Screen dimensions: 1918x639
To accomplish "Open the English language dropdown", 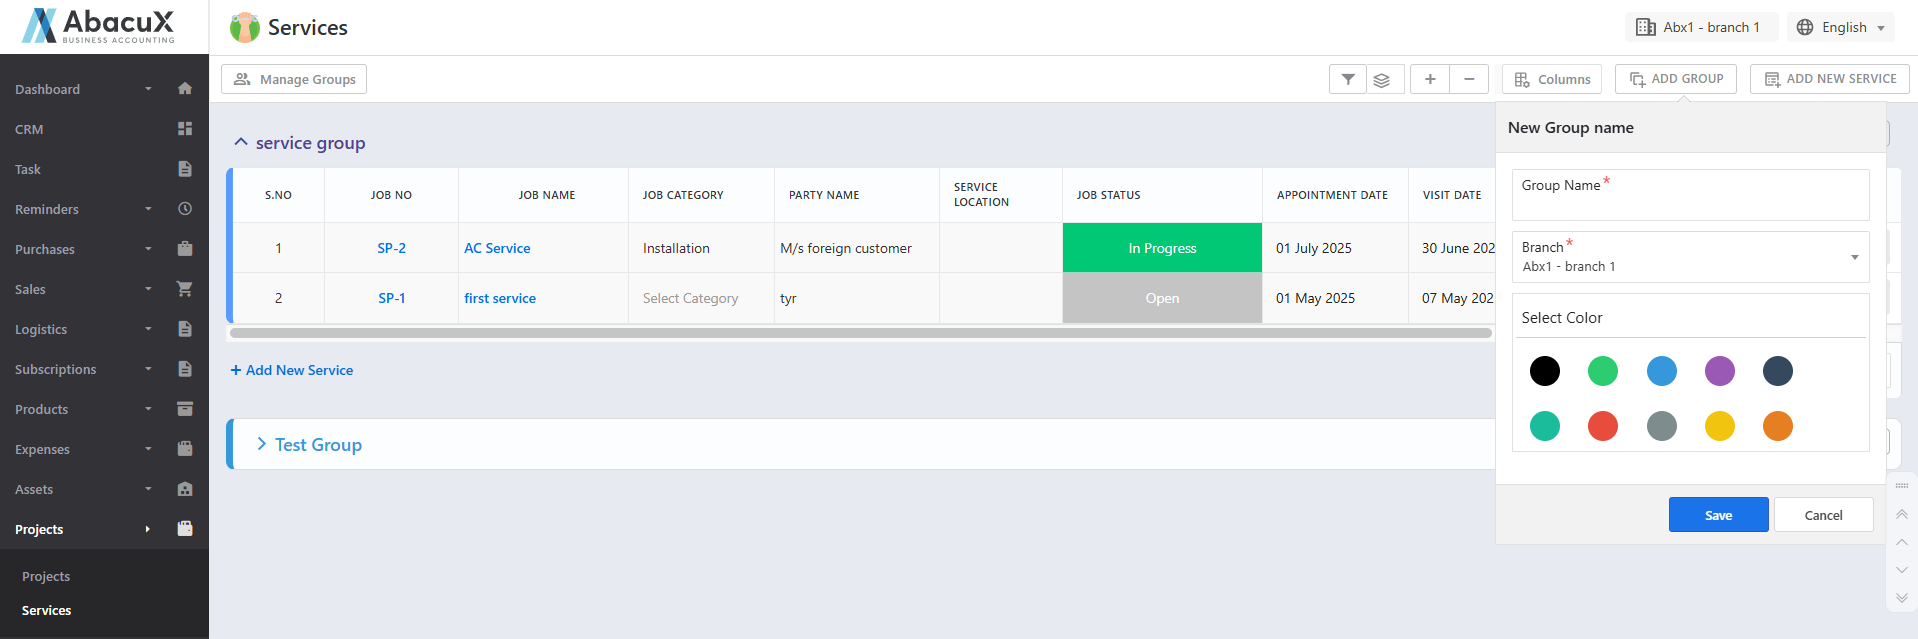I will 1842,27.
